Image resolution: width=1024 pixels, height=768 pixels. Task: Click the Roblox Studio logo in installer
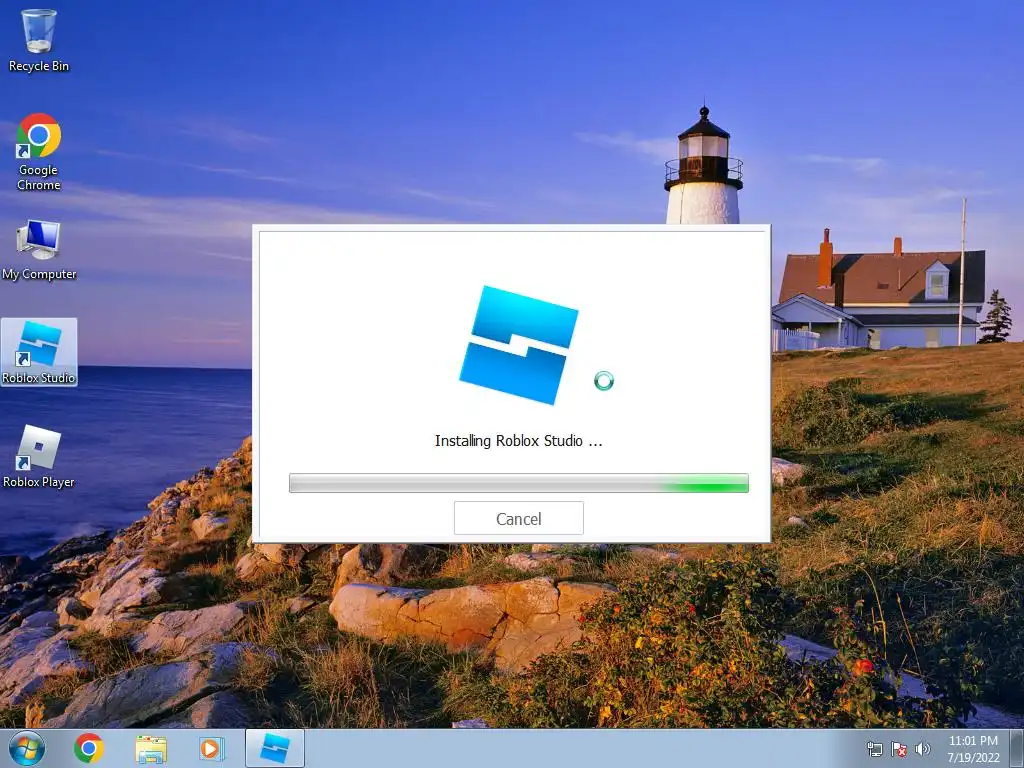click(519, 345)
